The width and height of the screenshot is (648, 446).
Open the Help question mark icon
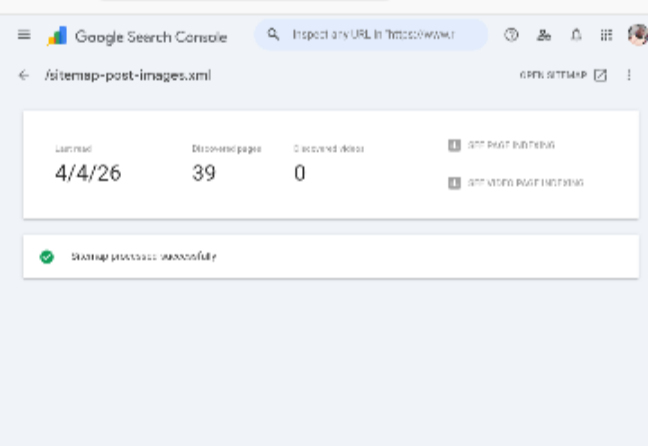[511, 35]
